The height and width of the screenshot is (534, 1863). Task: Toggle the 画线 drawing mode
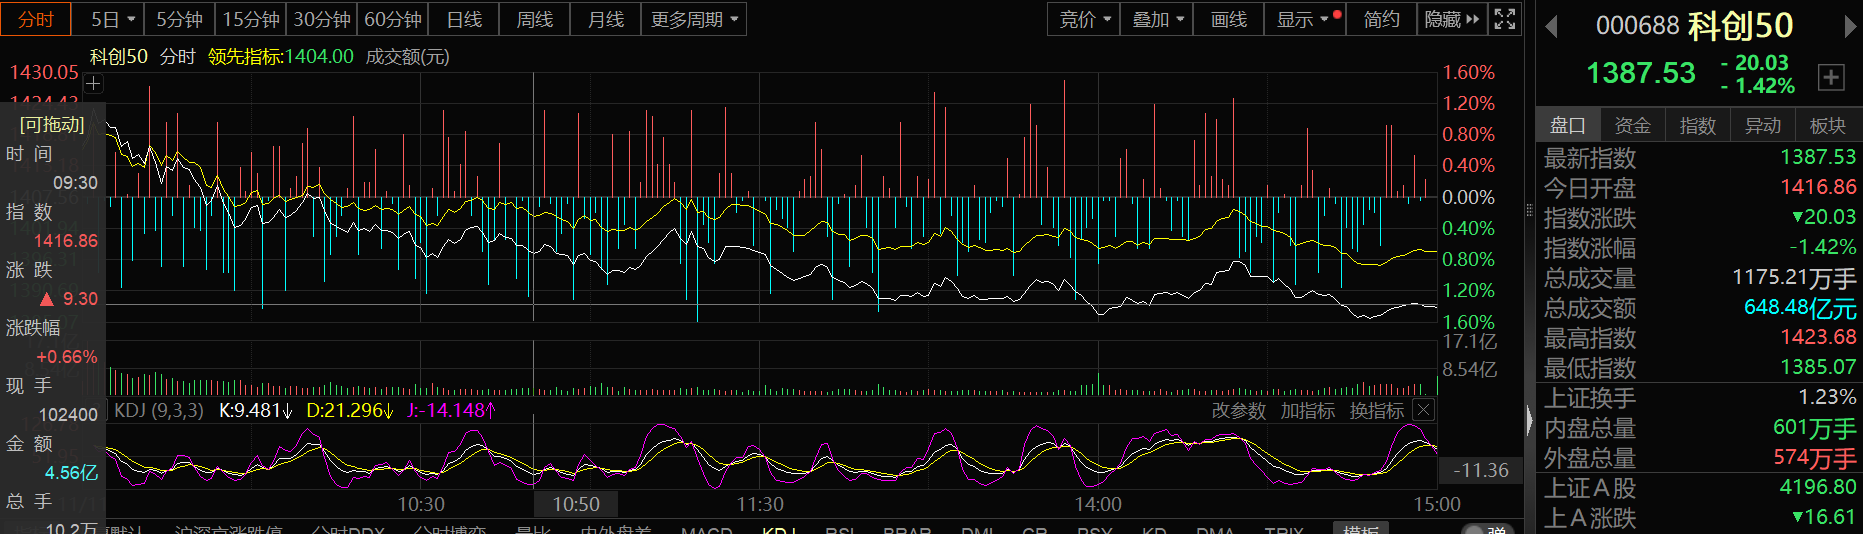[1228, 19]
